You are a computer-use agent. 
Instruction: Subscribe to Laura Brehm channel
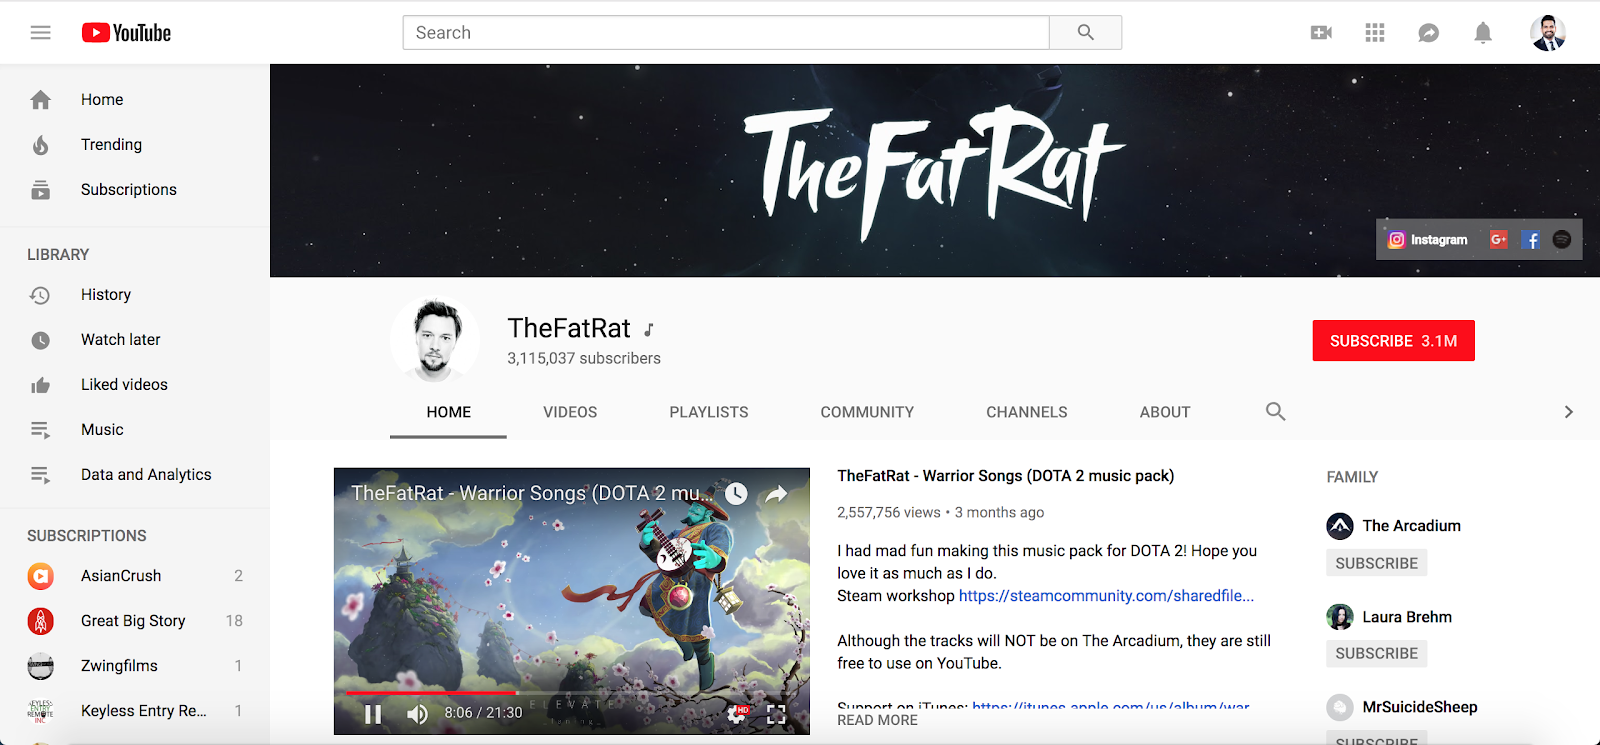1376,653
